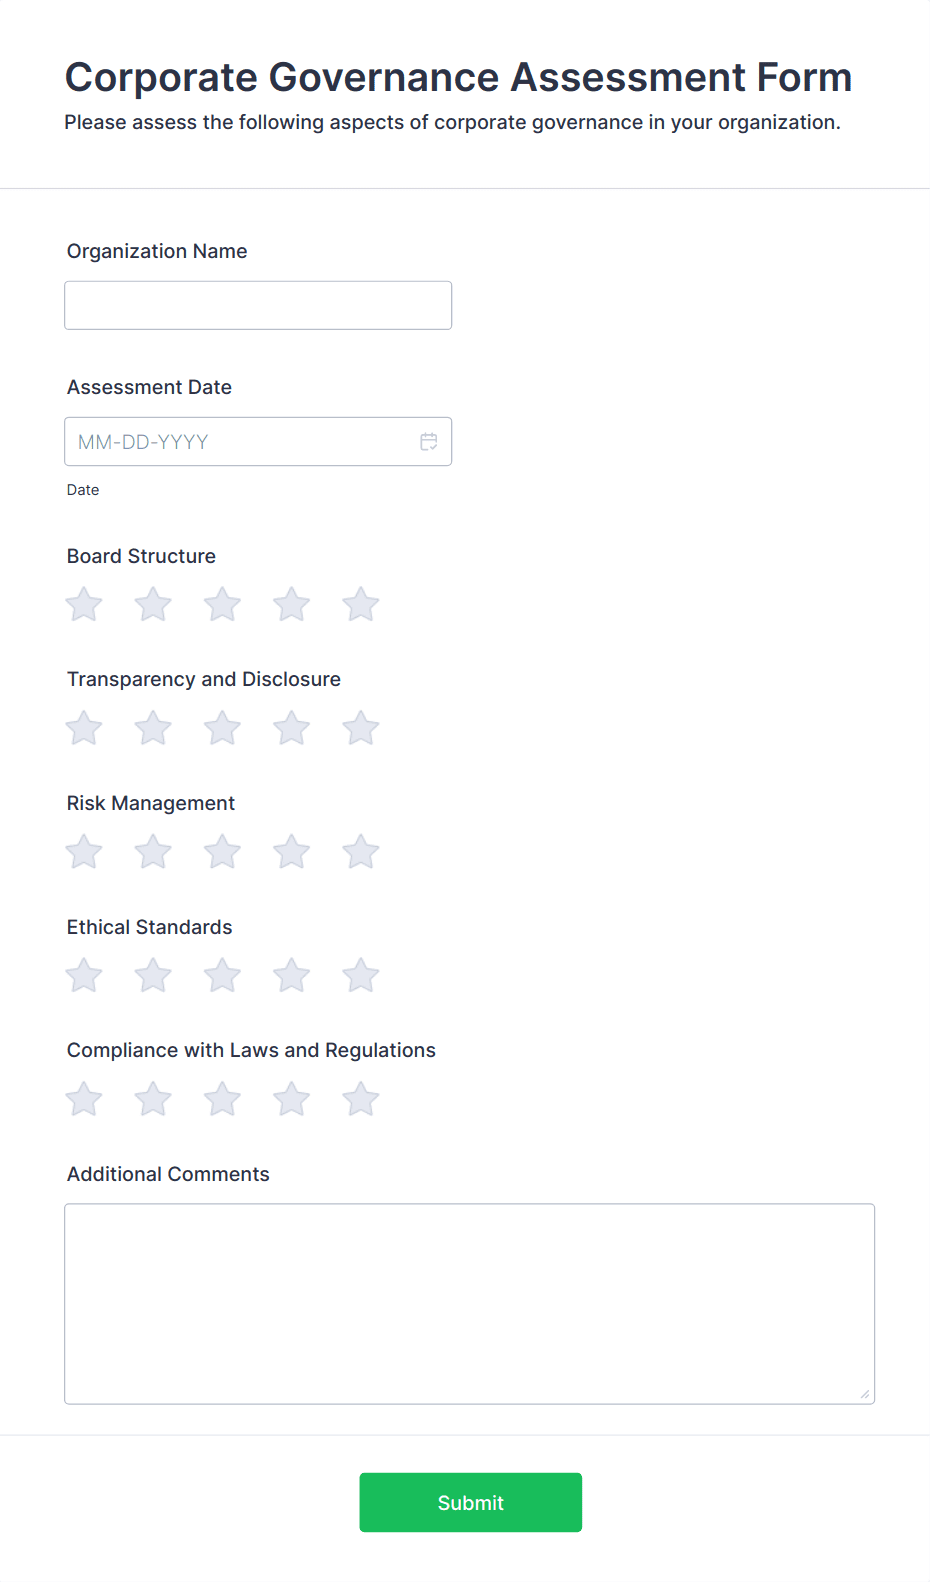Rate Compliance with Laws one star

(84, 1100)
